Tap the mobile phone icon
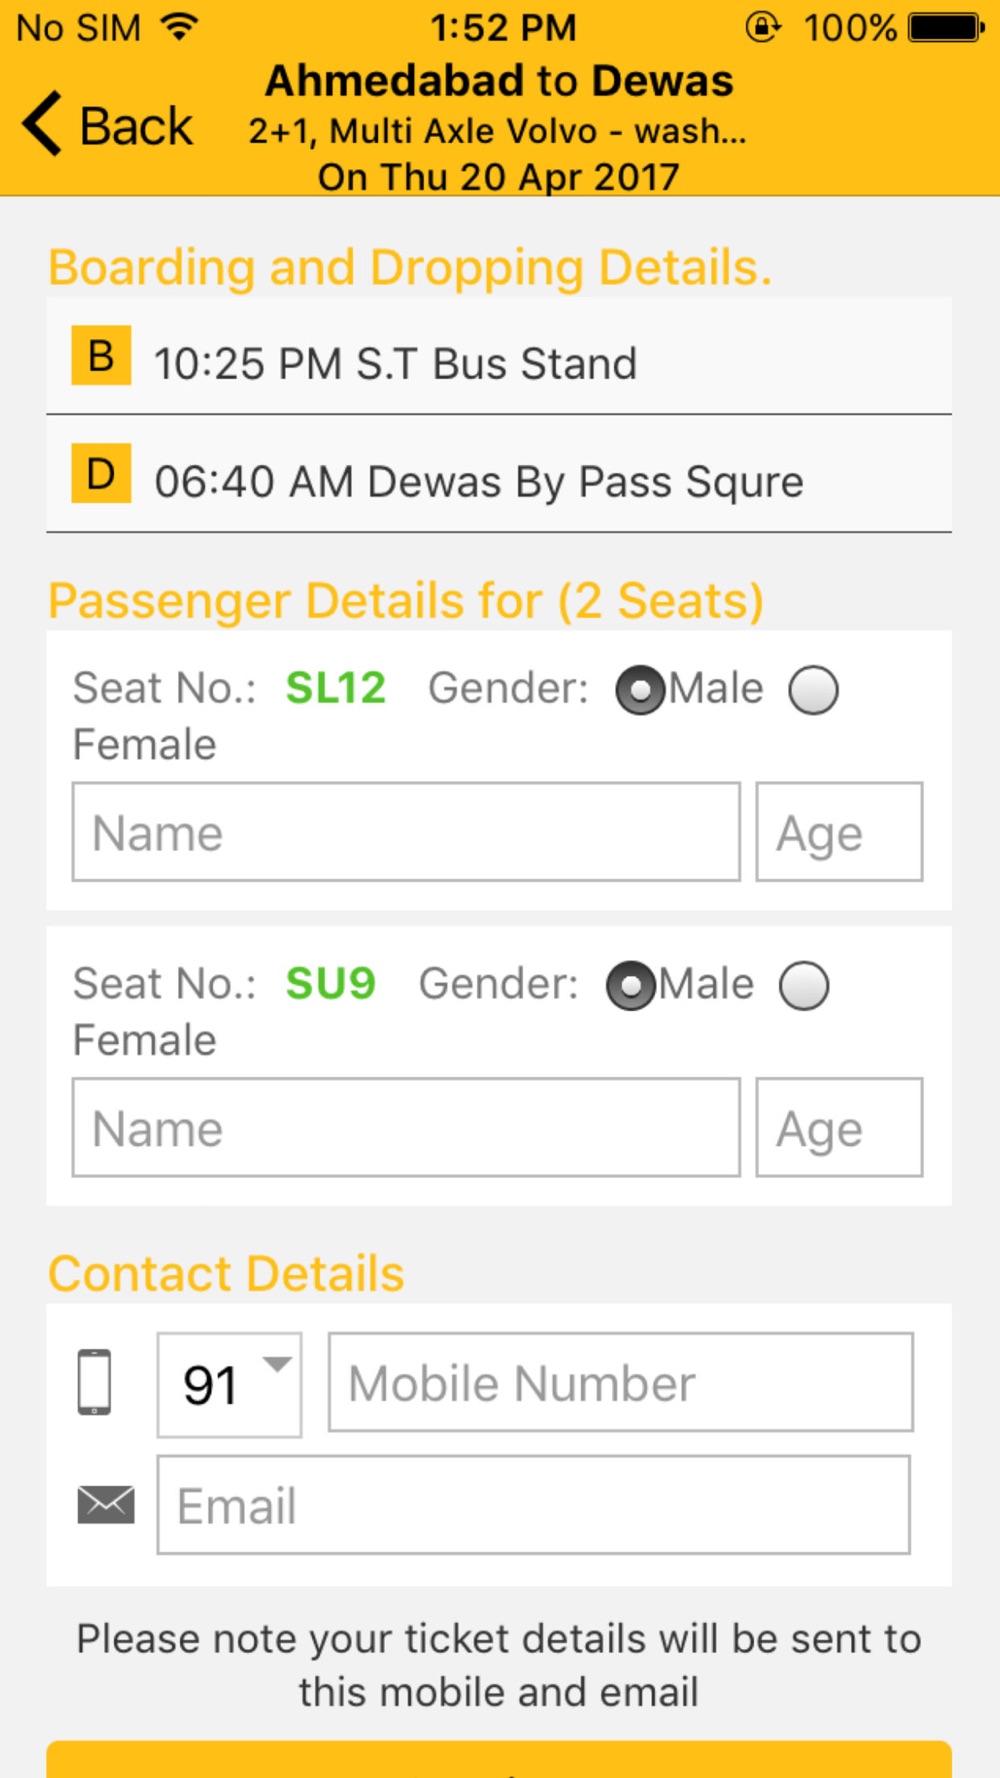The image size is (1000, 1778). 95,1383
